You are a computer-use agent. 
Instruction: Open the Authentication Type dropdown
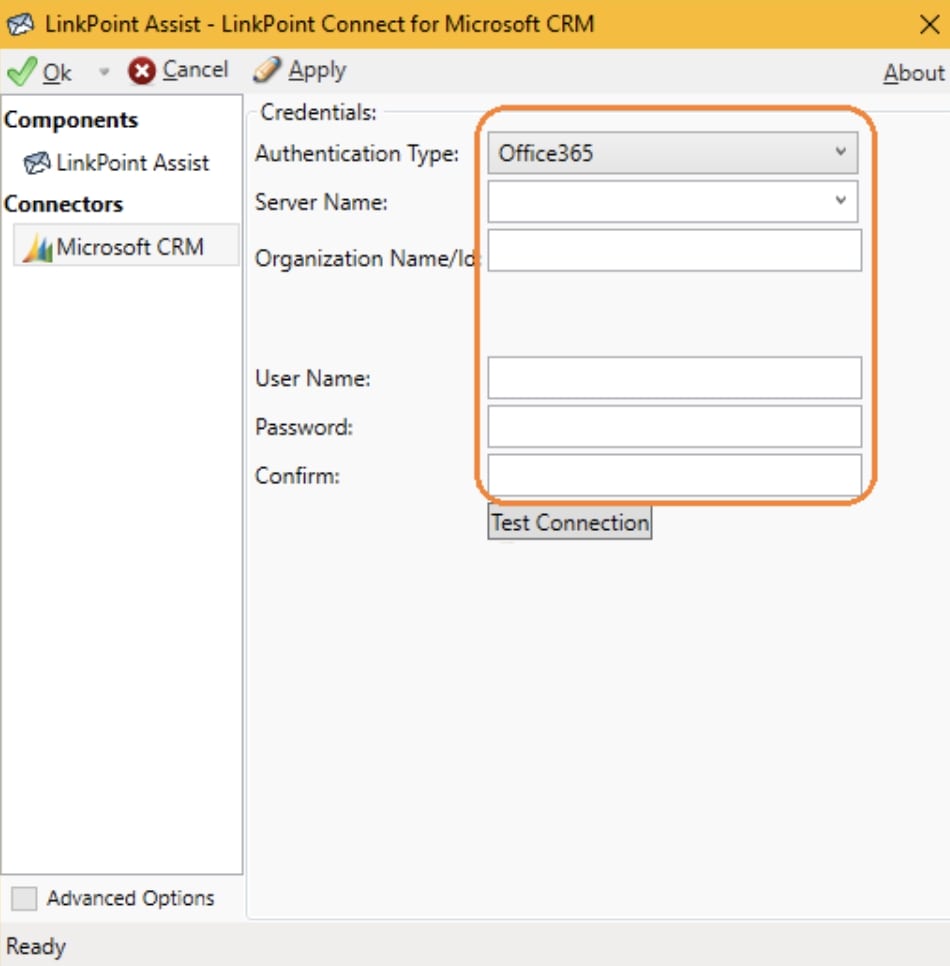pyautogui.click(x=672, y=153)
